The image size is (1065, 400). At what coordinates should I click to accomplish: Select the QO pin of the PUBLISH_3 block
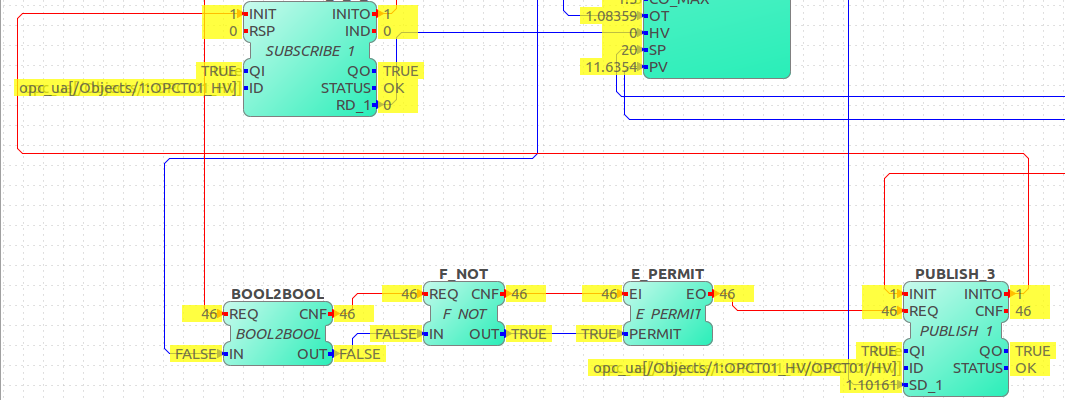tap(990, 351)
